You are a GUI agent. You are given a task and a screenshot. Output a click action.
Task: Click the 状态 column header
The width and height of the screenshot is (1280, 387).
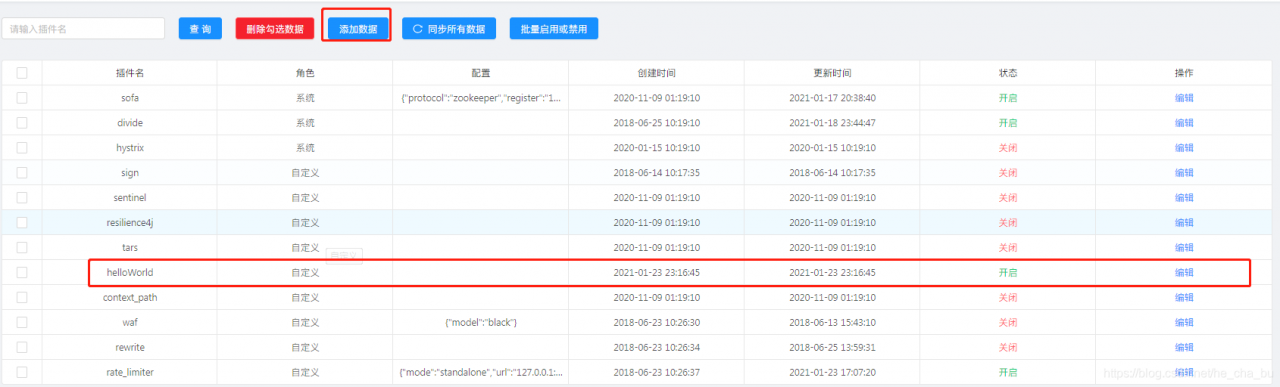pyautogui.click(x=1008, y=73)
